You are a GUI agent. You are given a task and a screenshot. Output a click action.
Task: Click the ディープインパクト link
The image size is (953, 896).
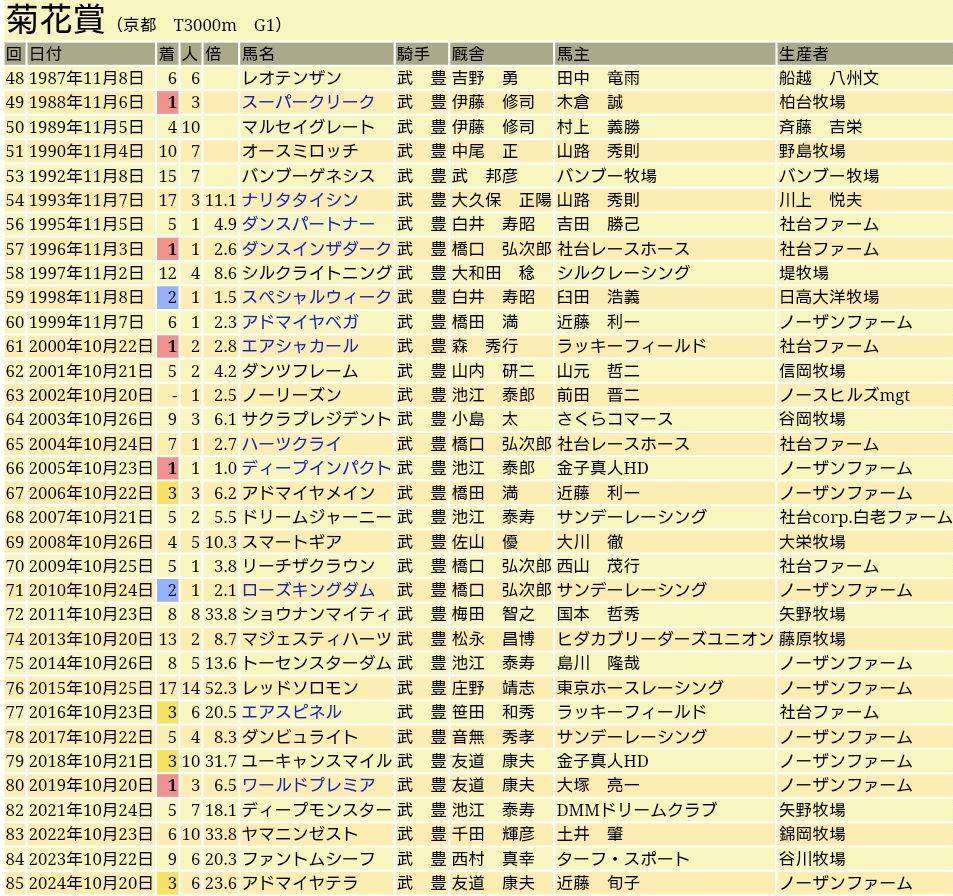tap(316, 468)
